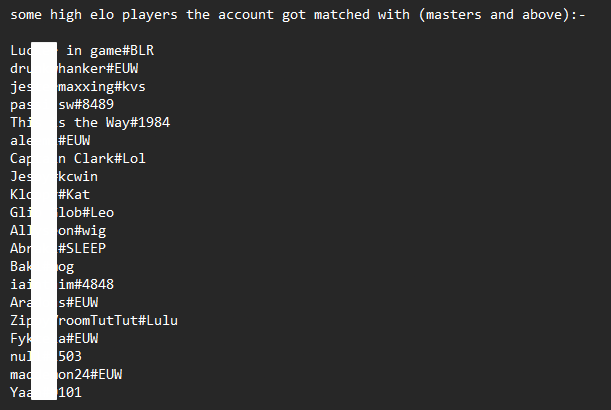Click the sixth entry ending #EUW

coord(50,140)
